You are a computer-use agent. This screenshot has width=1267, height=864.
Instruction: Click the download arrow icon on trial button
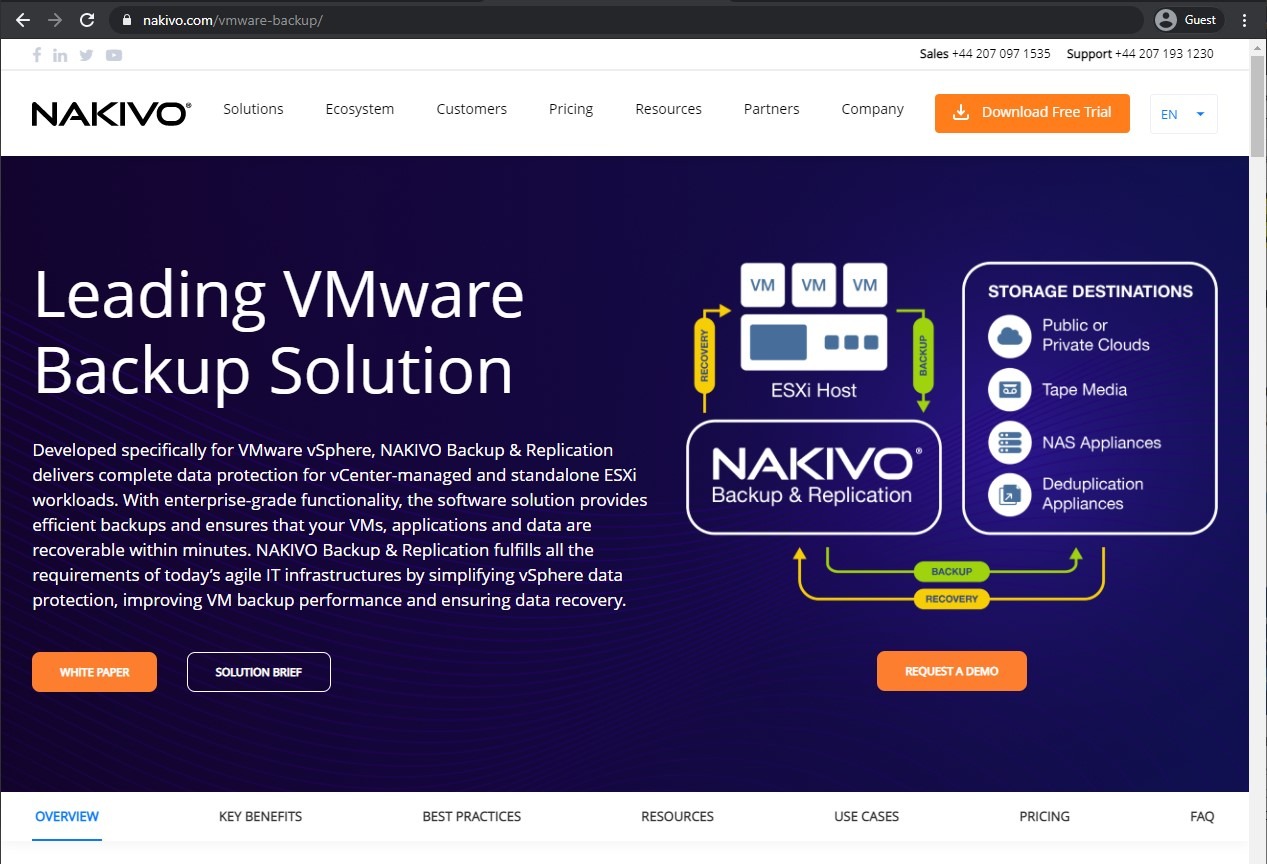click(960, 112)
